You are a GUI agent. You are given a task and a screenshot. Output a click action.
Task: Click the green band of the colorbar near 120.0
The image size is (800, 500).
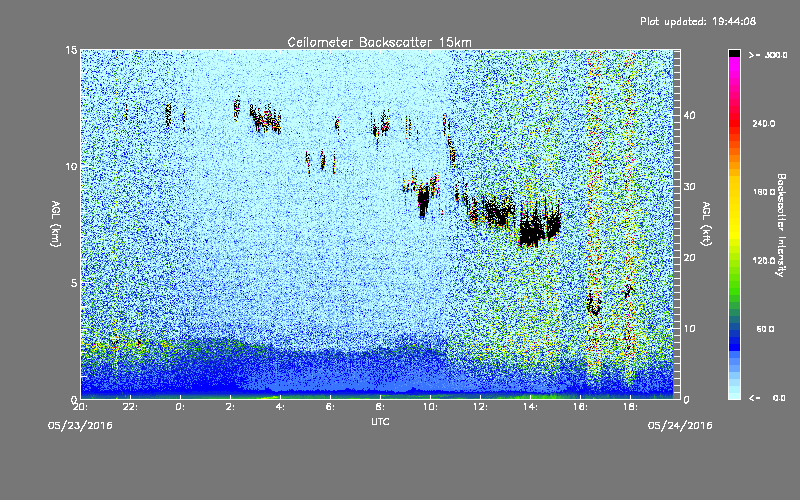coord(734,265)
